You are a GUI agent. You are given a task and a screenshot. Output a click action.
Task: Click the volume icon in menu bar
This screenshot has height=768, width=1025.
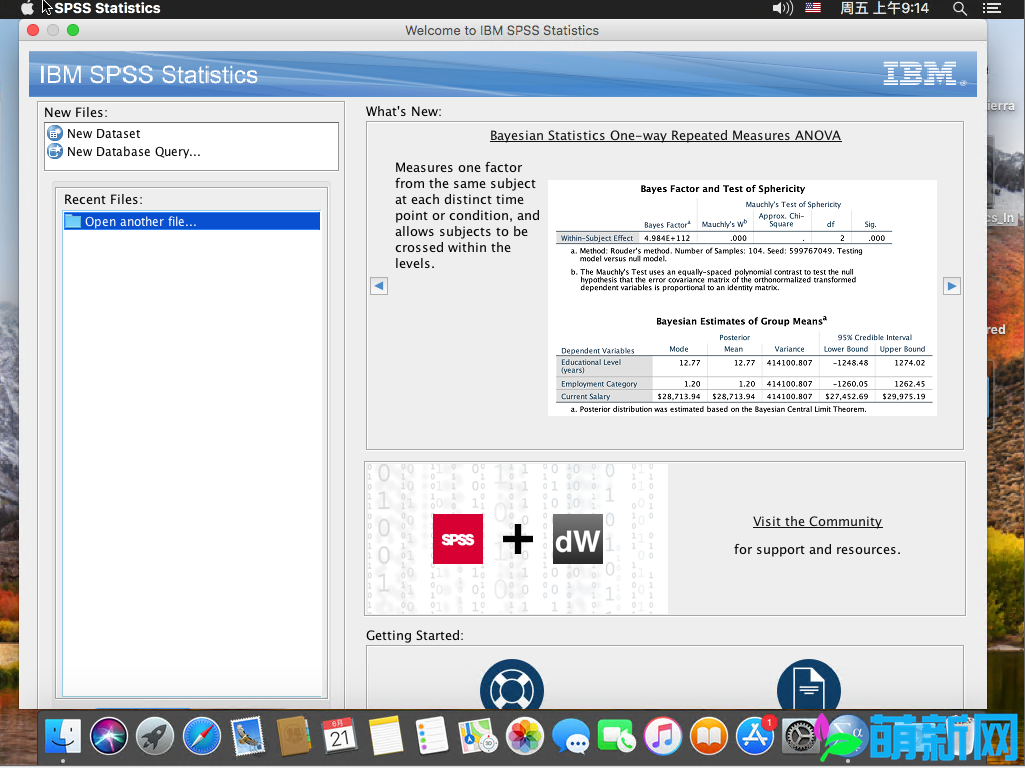(782, 8)
